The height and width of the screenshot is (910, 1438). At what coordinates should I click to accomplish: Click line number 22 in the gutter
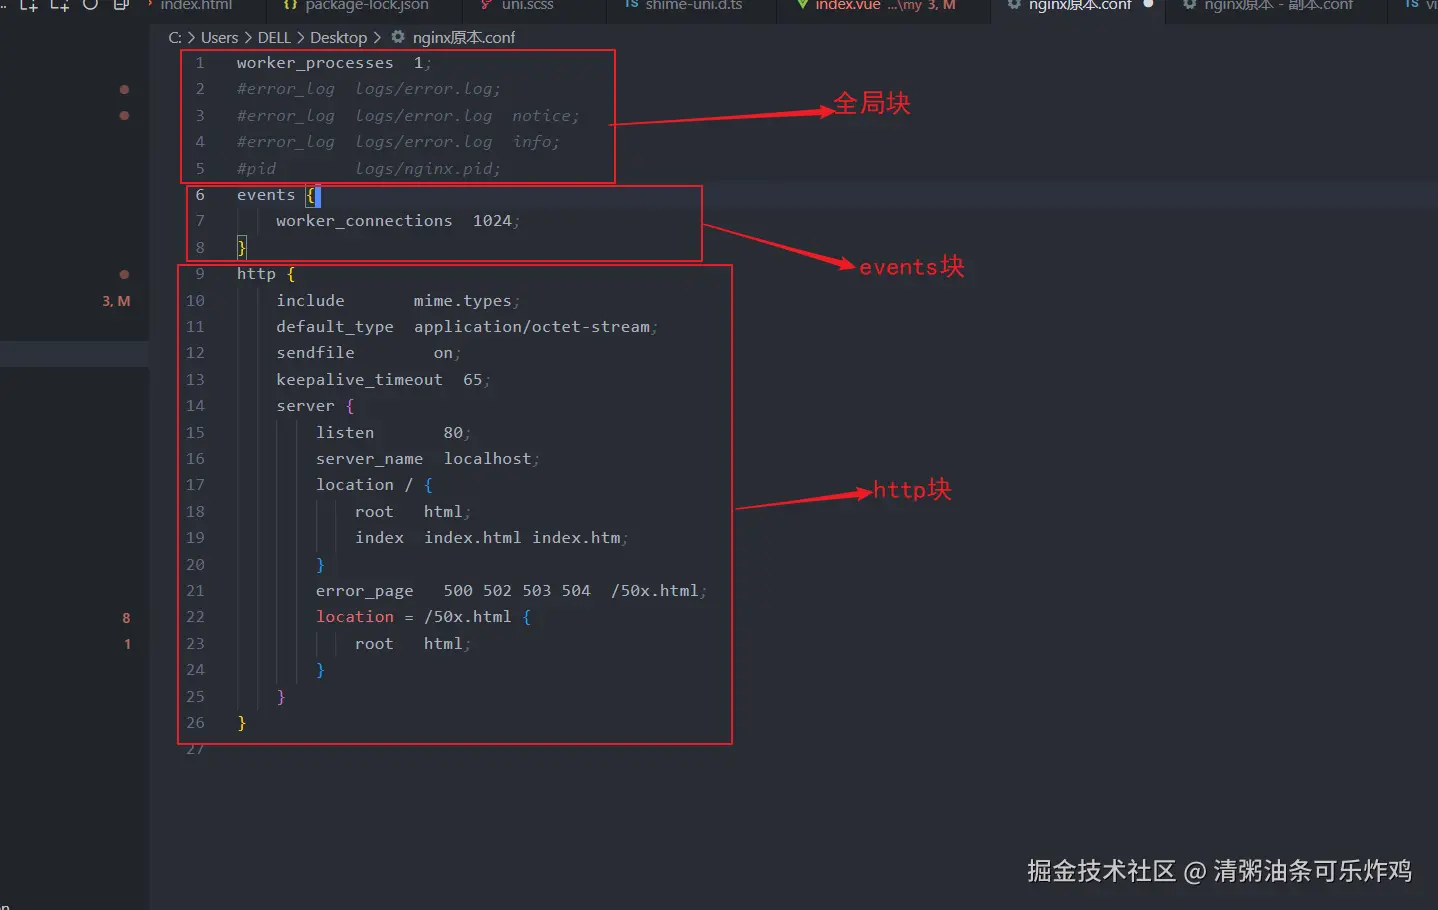[195, 617]
